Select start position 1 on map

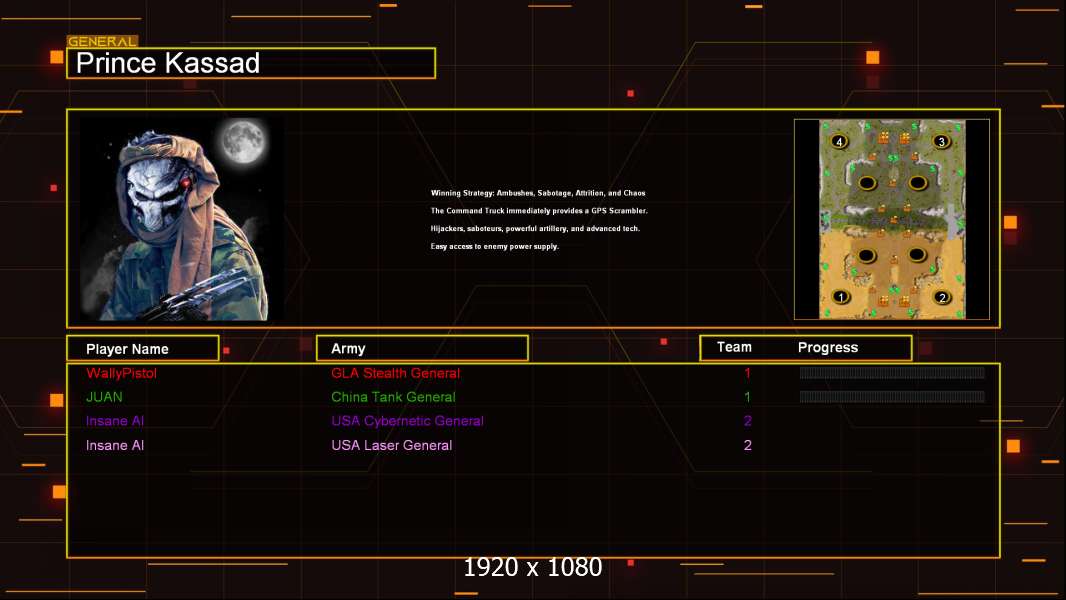[841, 297]
